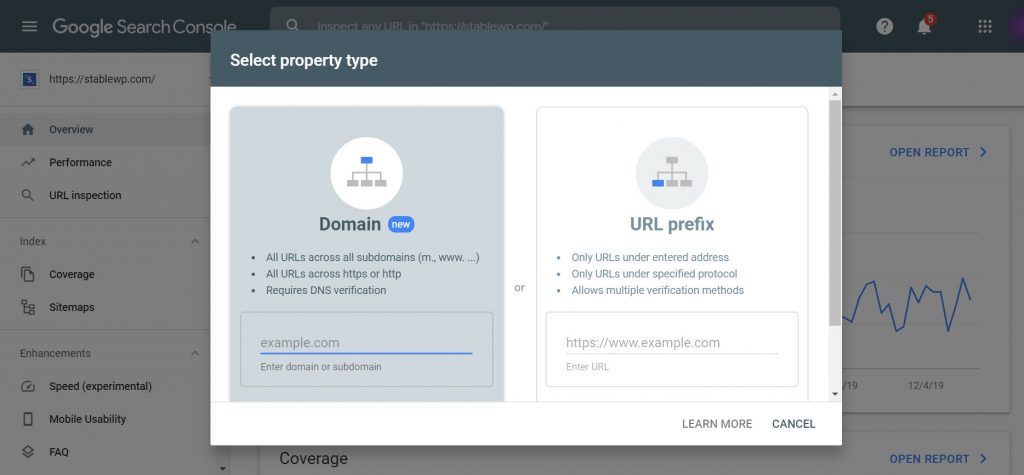
Task: Click the Overview home icon
Action: [x=27, y=129]
